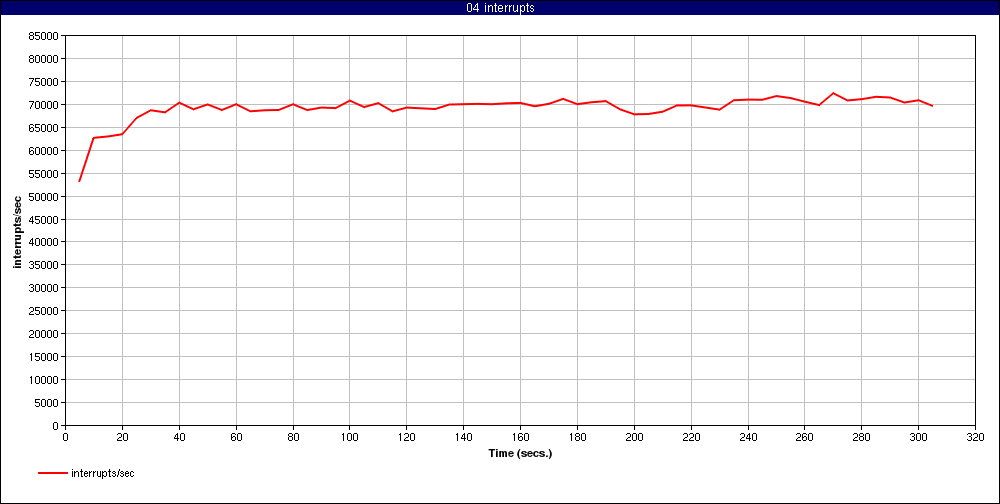Click the 80 tick on time axis
This screenshot has width=1000, height=504.
[x=293, y=437]
